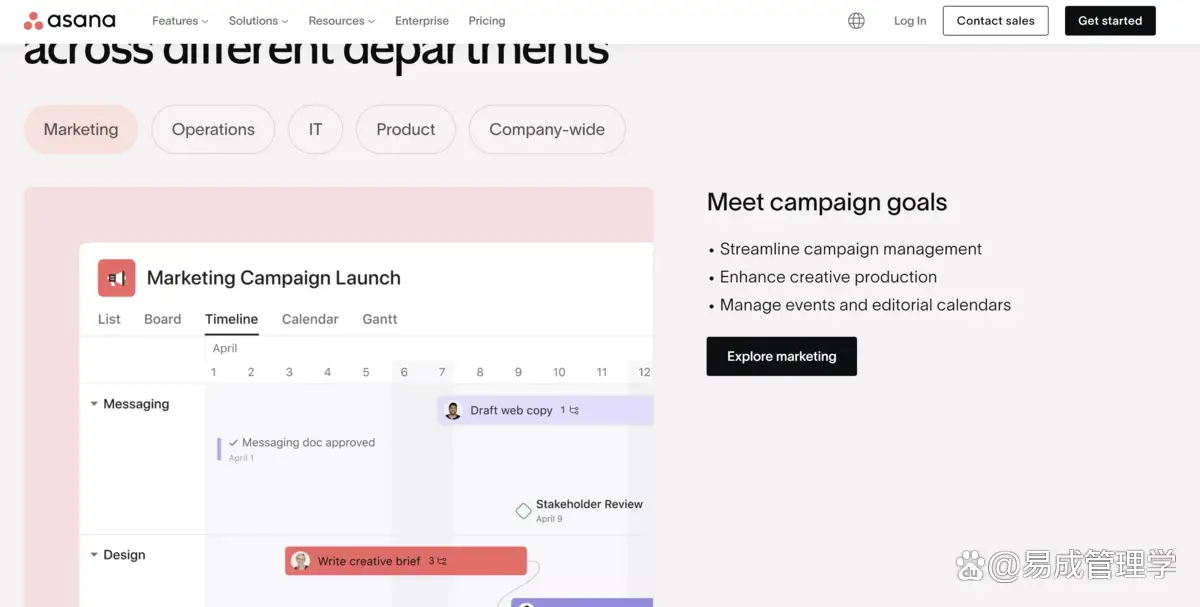Open the Solutions dropdown menu
Screen dimensions: 1200x607
pyautogui.click(x=258, y=21)
